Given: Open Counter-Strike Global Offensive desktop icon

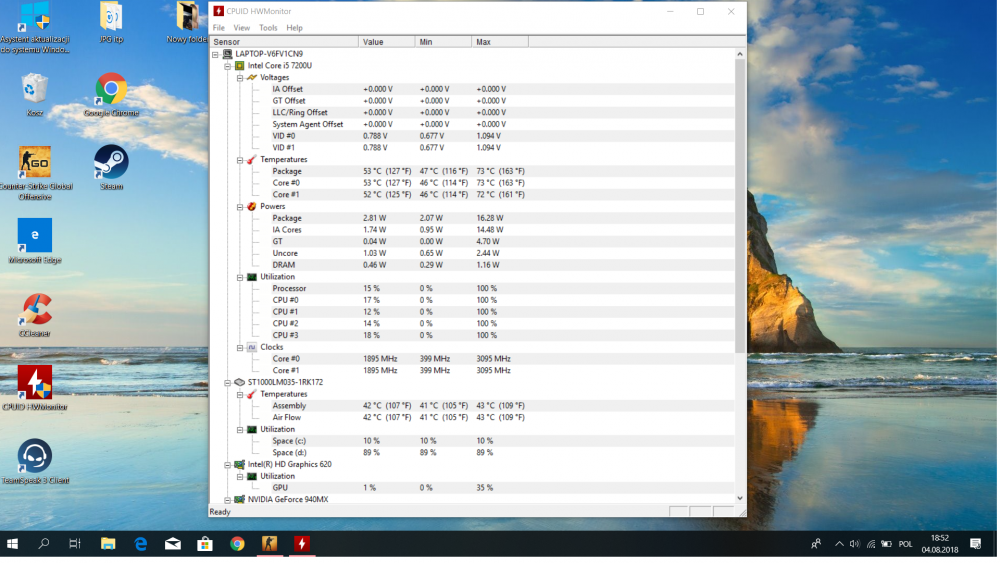Looking at the screenshot, I should pos(35,163).
